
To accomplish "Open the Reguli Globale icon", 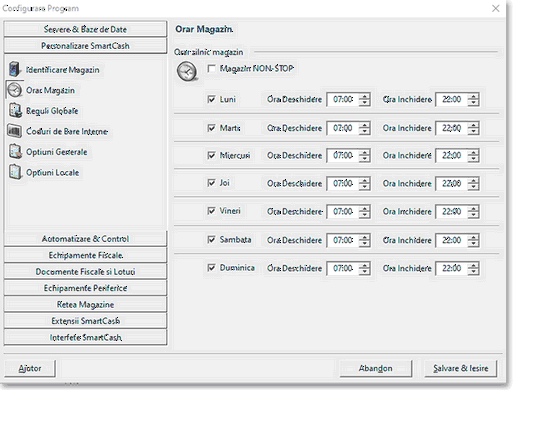I will pyautogui.click(x=15, y=110).
